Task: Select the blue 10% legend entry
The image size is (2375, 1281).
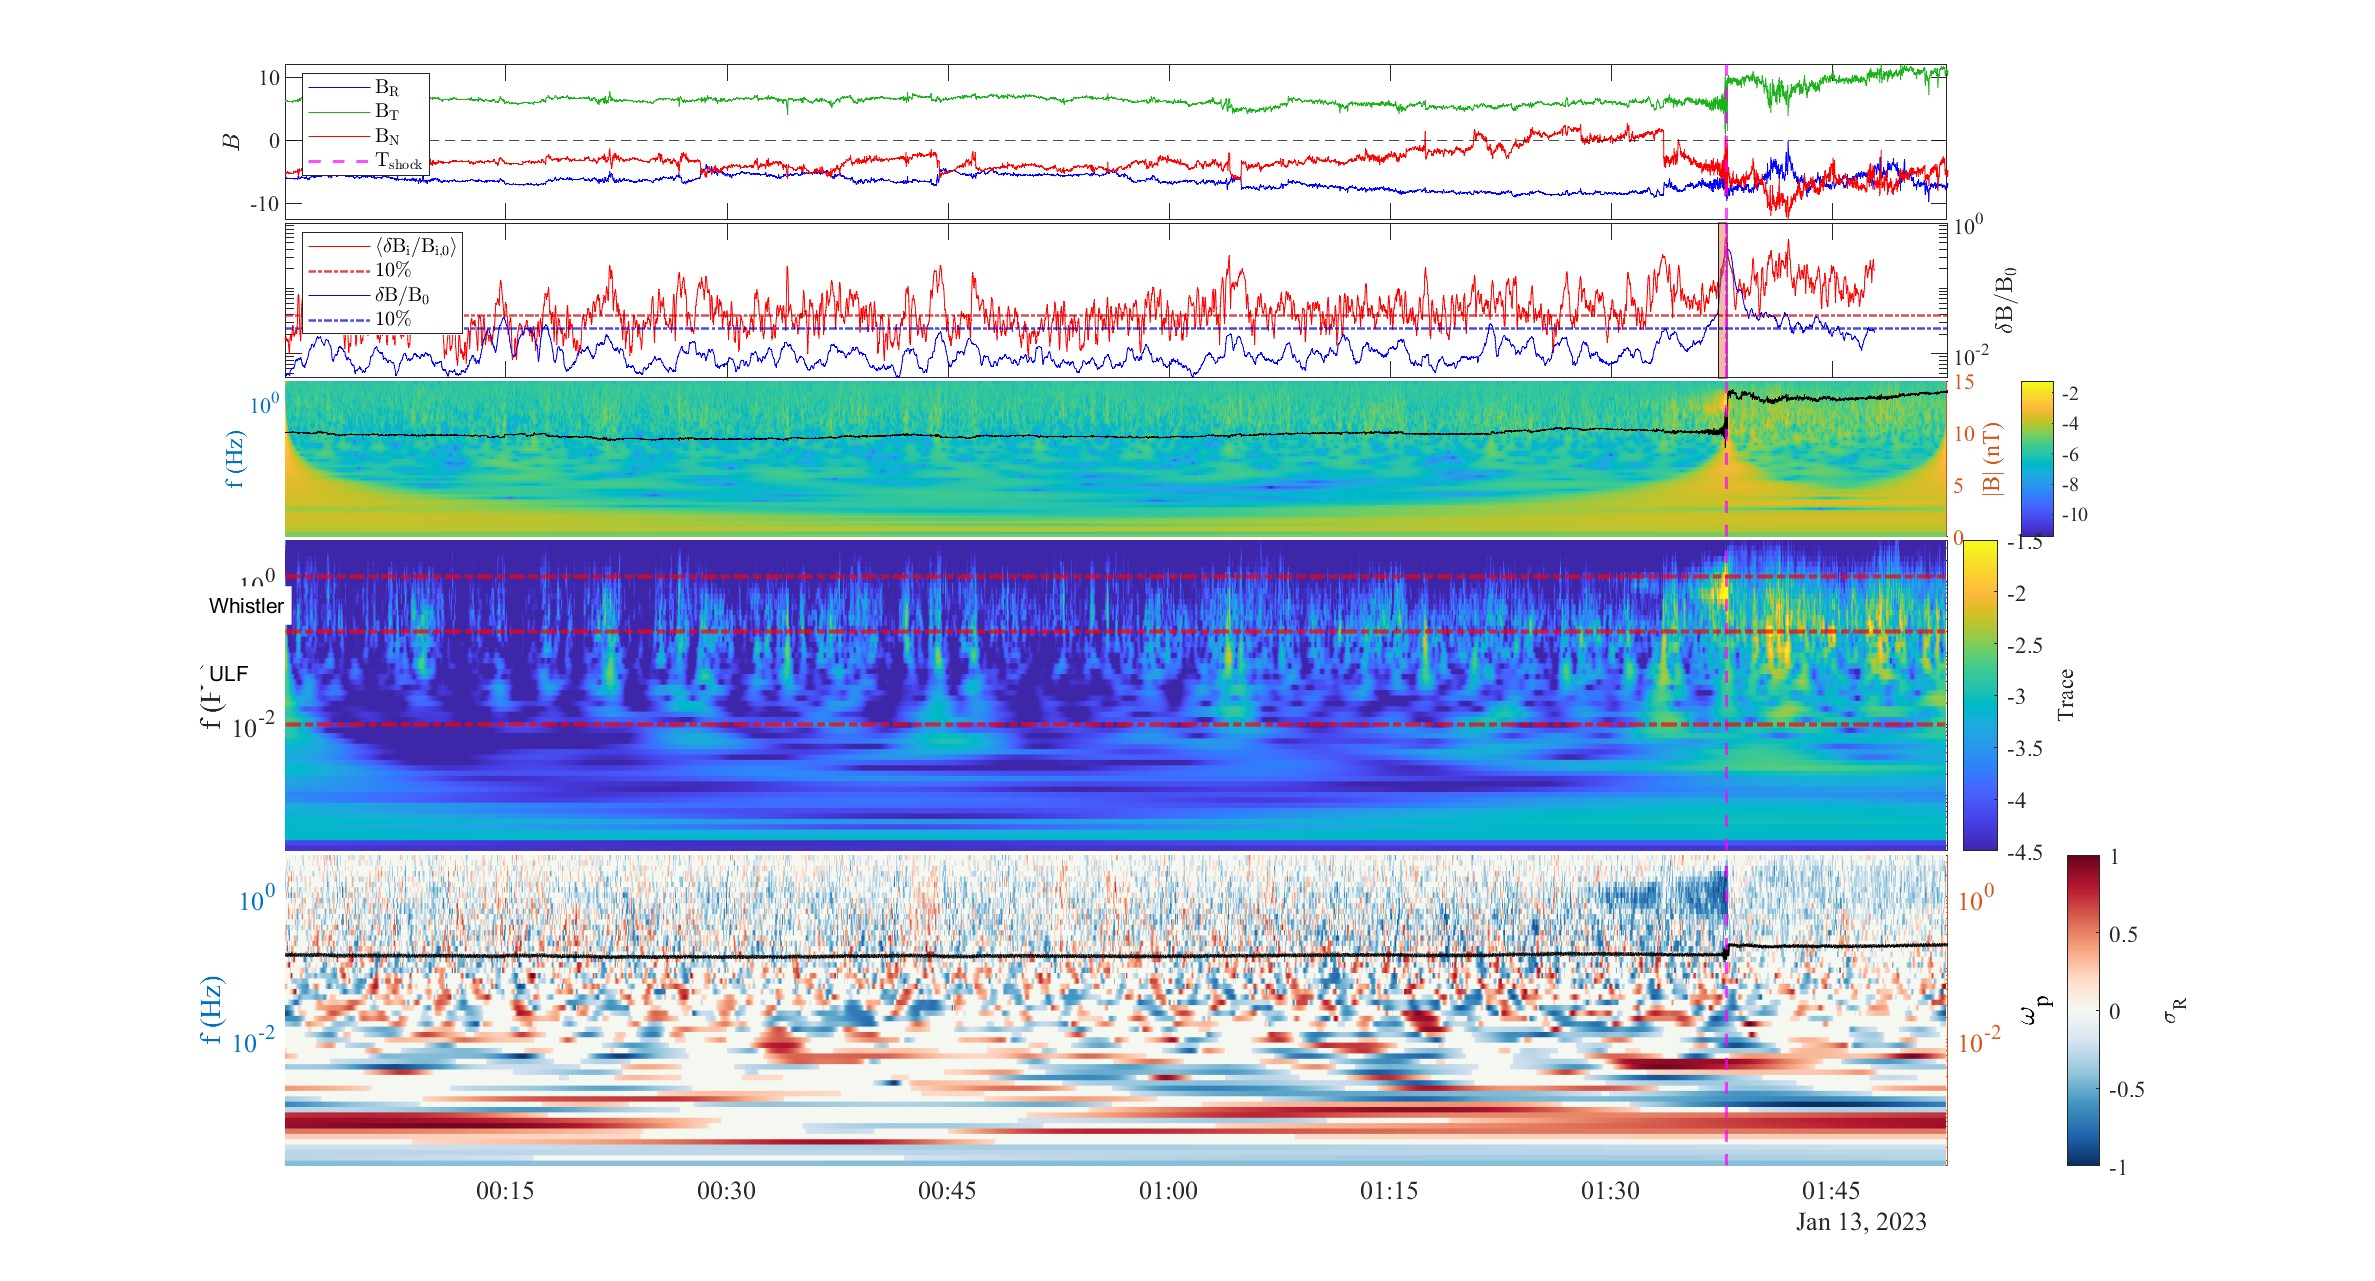Action: [x=392, y=319]
